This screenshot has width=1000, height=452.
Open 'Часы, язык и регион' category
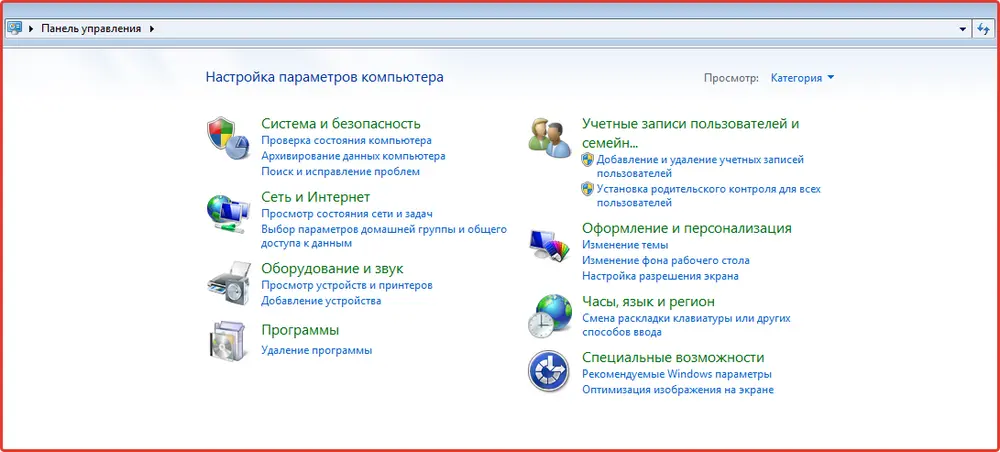[x=649, y=301]
